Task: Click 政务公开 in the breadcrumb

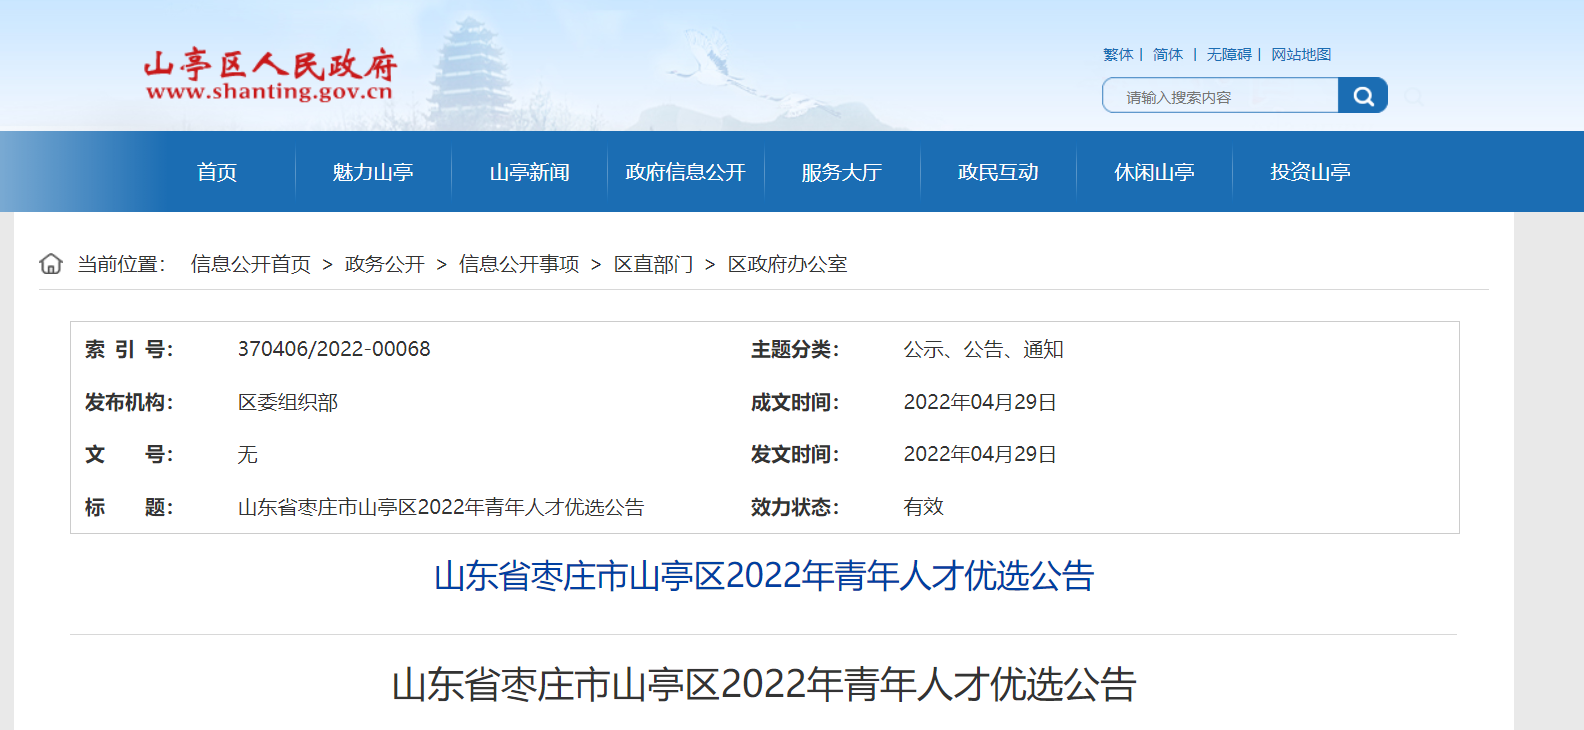Action: [385, 264]
